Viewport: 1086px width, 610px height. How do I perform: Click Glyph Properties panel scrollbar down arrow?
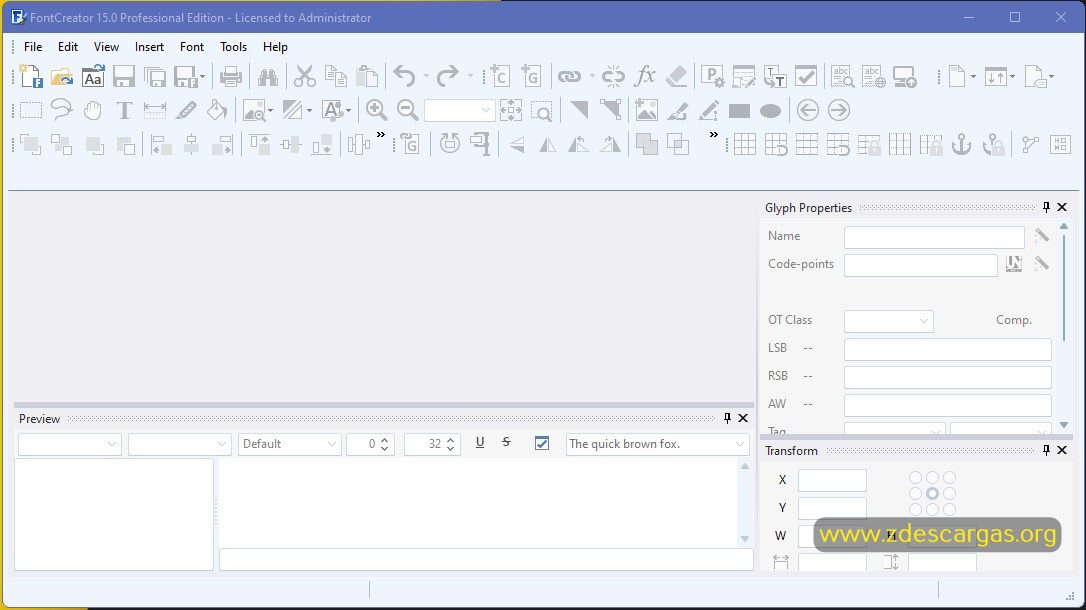coord(1064,425)
